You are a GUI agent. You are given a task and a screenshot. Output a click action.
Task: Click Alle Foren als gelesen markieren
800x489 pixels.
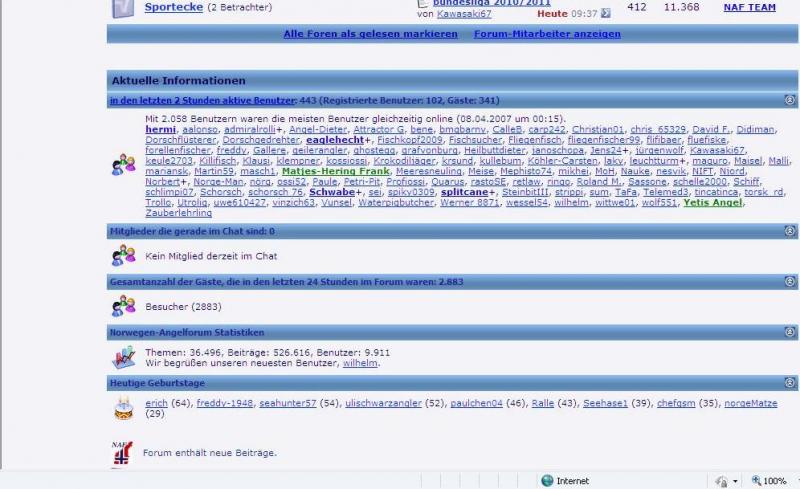pyautogui.click(x=370, y=34)
